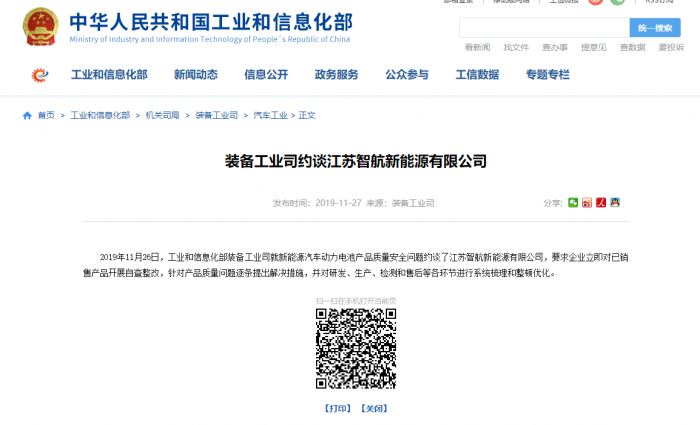
Task: Open 工业和信息化部 breadcrumb link
Action: tap(100, 116)
